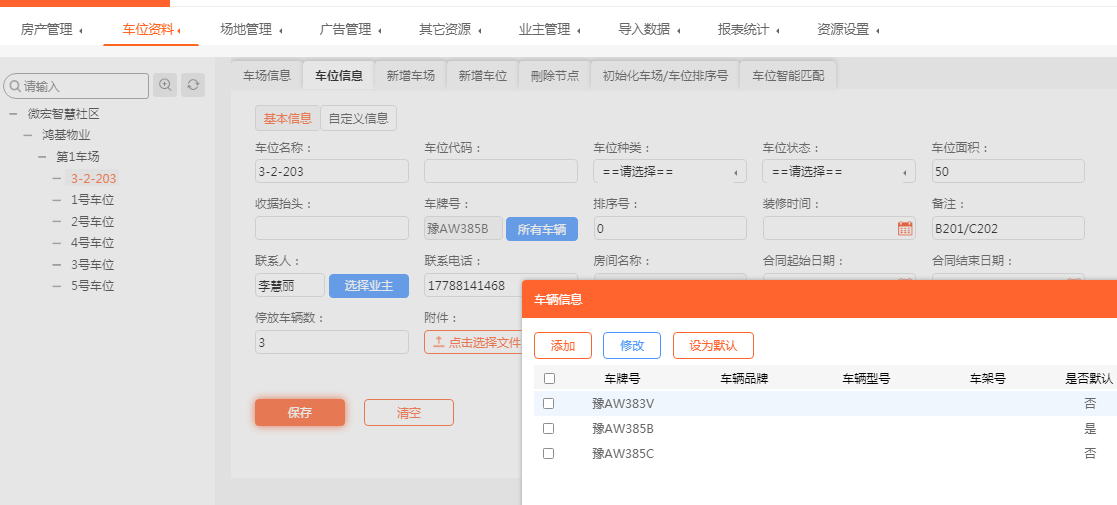Collapse the 第1车场 node dash icon
Image resolution: width=1117 pixels, height=505 pixels.
[x=43, y=157]
